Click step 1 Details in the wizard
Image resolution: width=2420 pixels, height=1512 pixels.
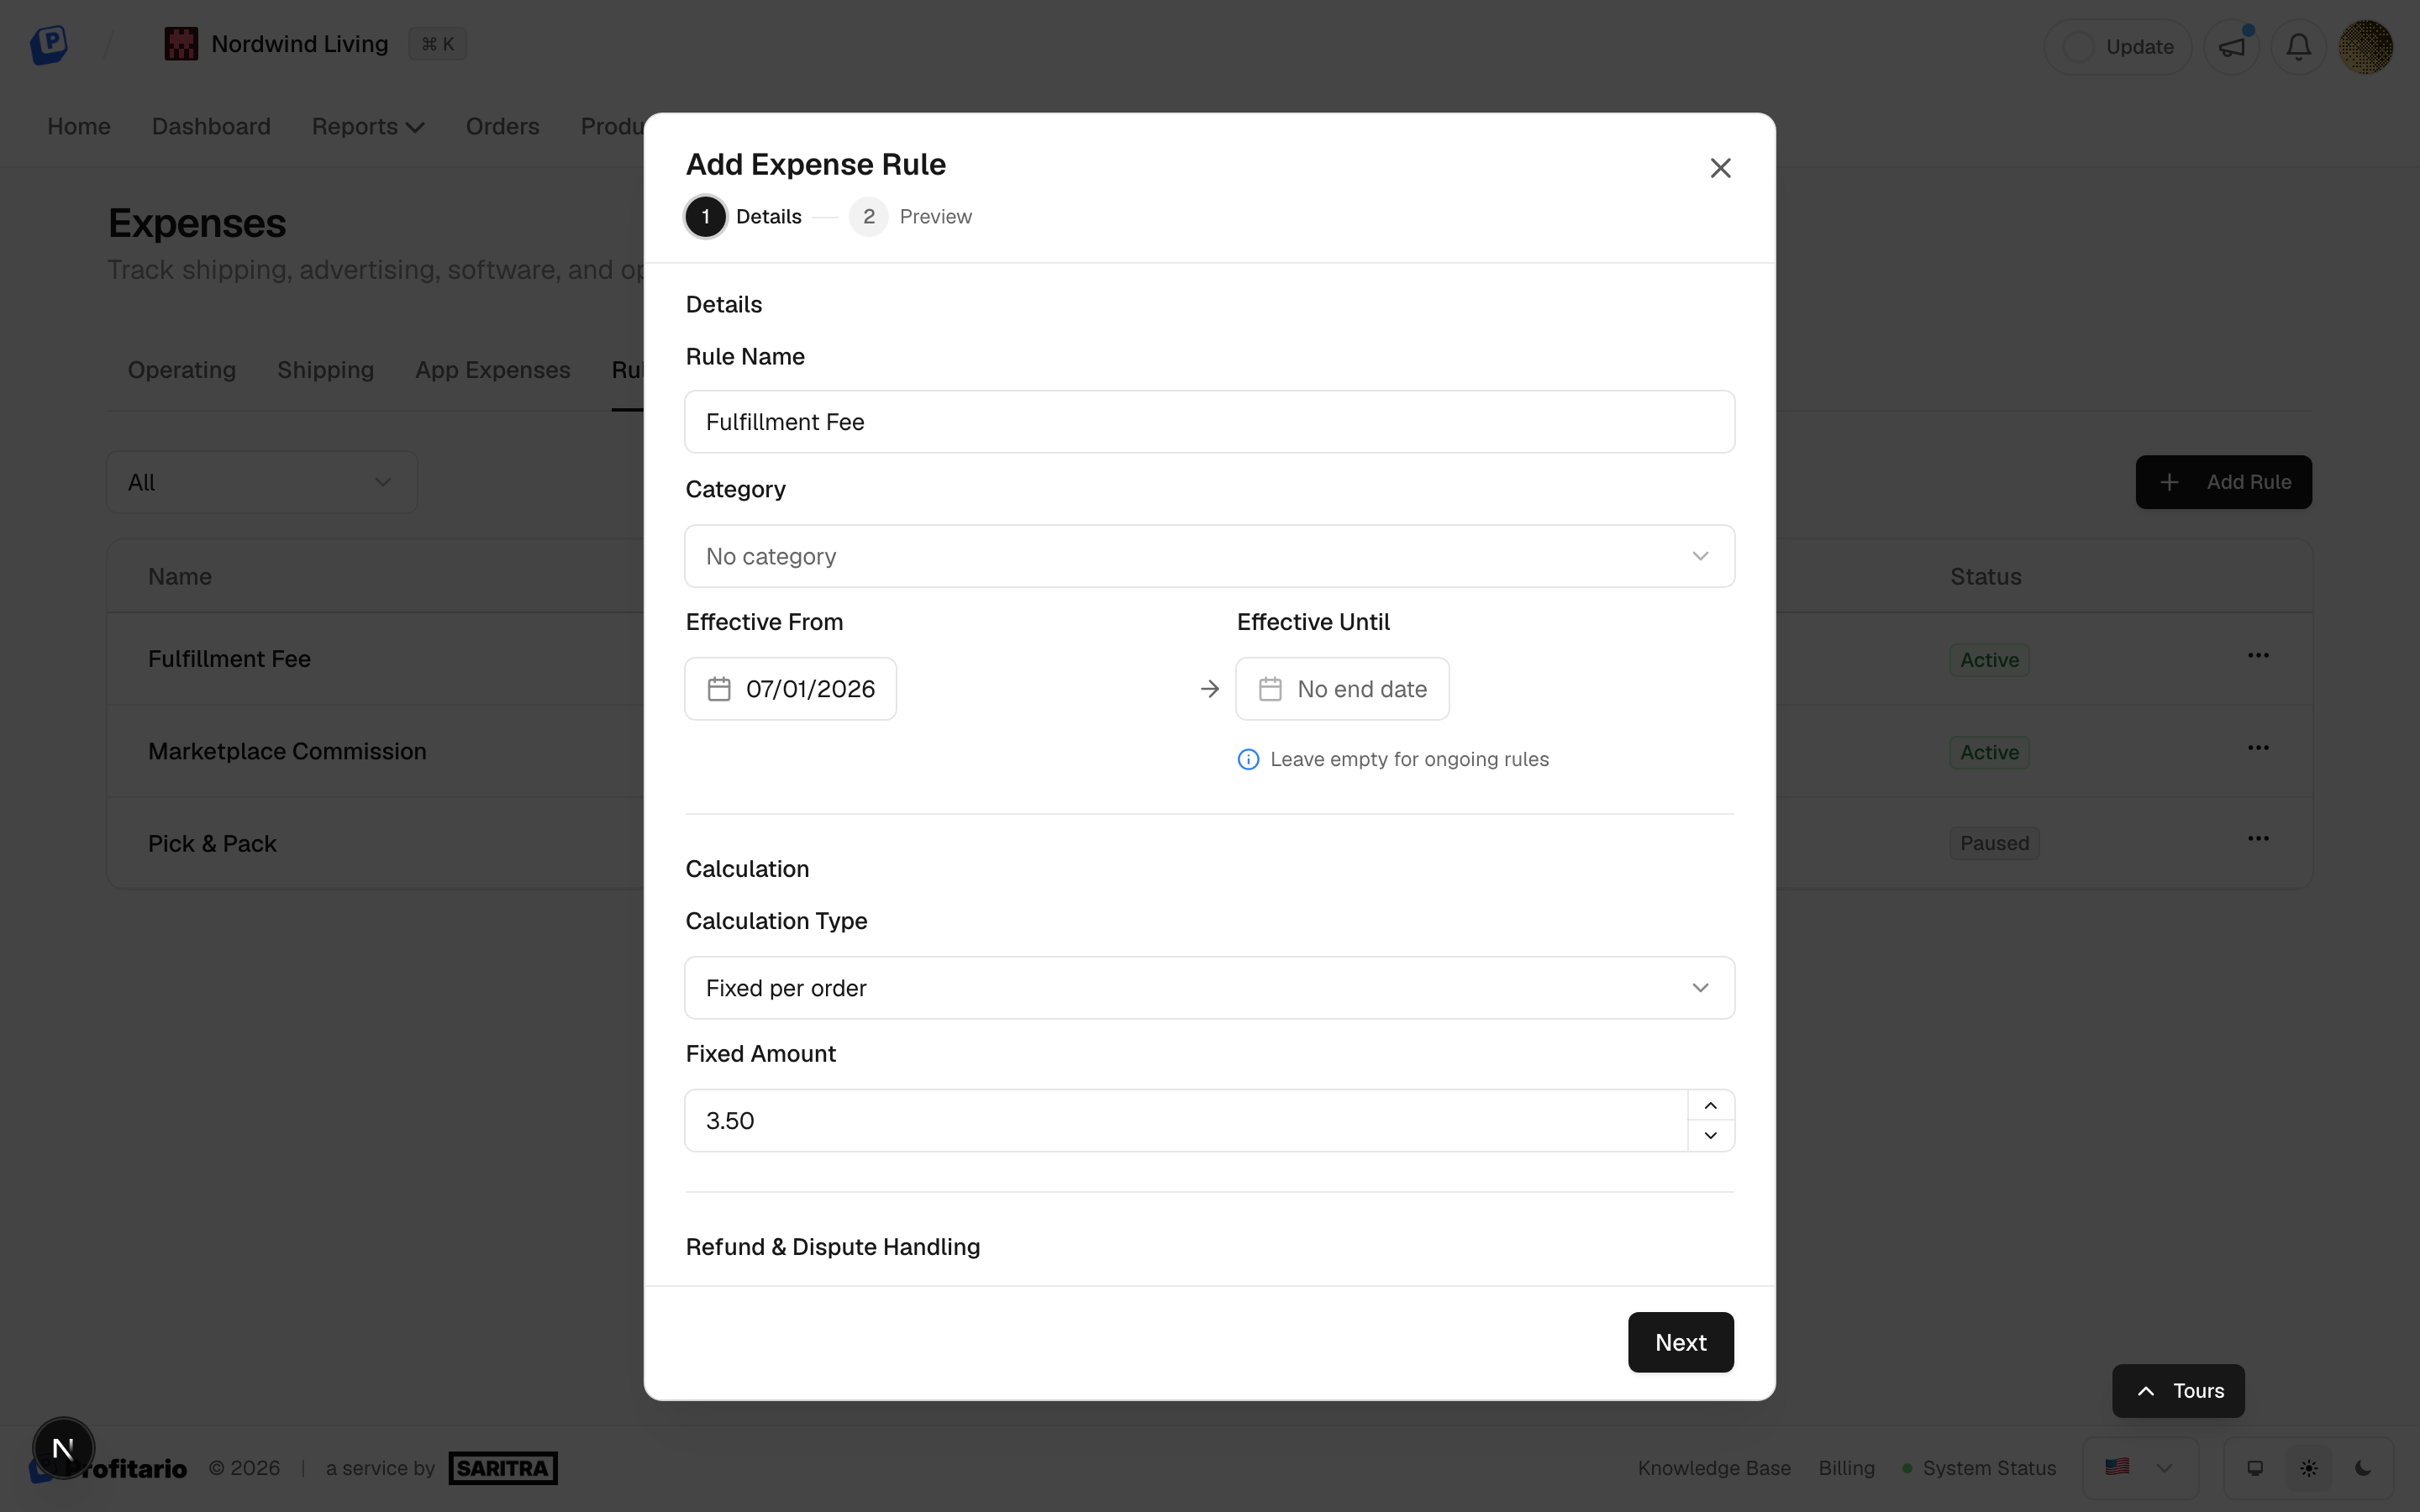744,217
